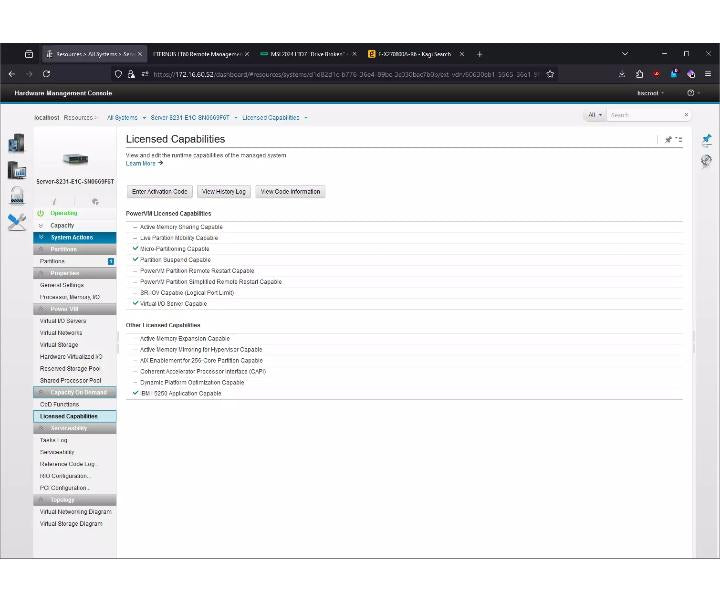Bookmark this page with the star icon
720x600 pixels.
click(550, 74)
